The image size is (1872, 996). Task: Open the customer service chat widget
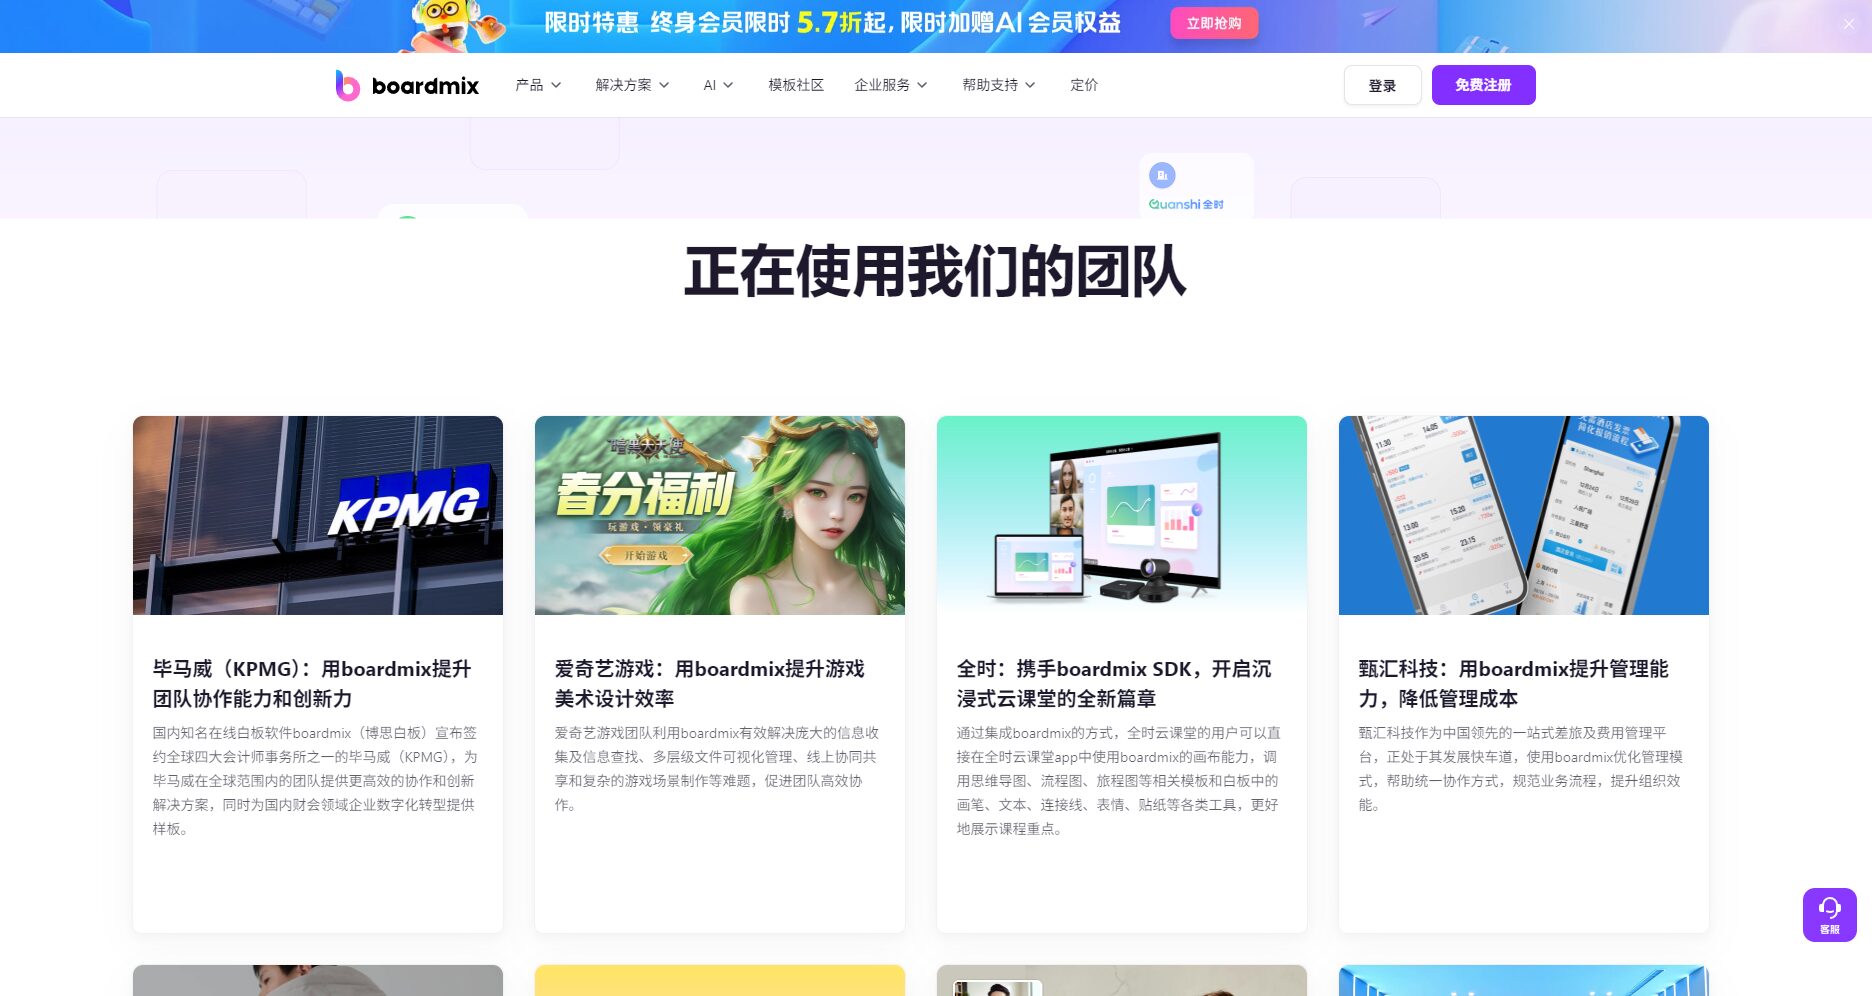click(x=1829, y=914)
